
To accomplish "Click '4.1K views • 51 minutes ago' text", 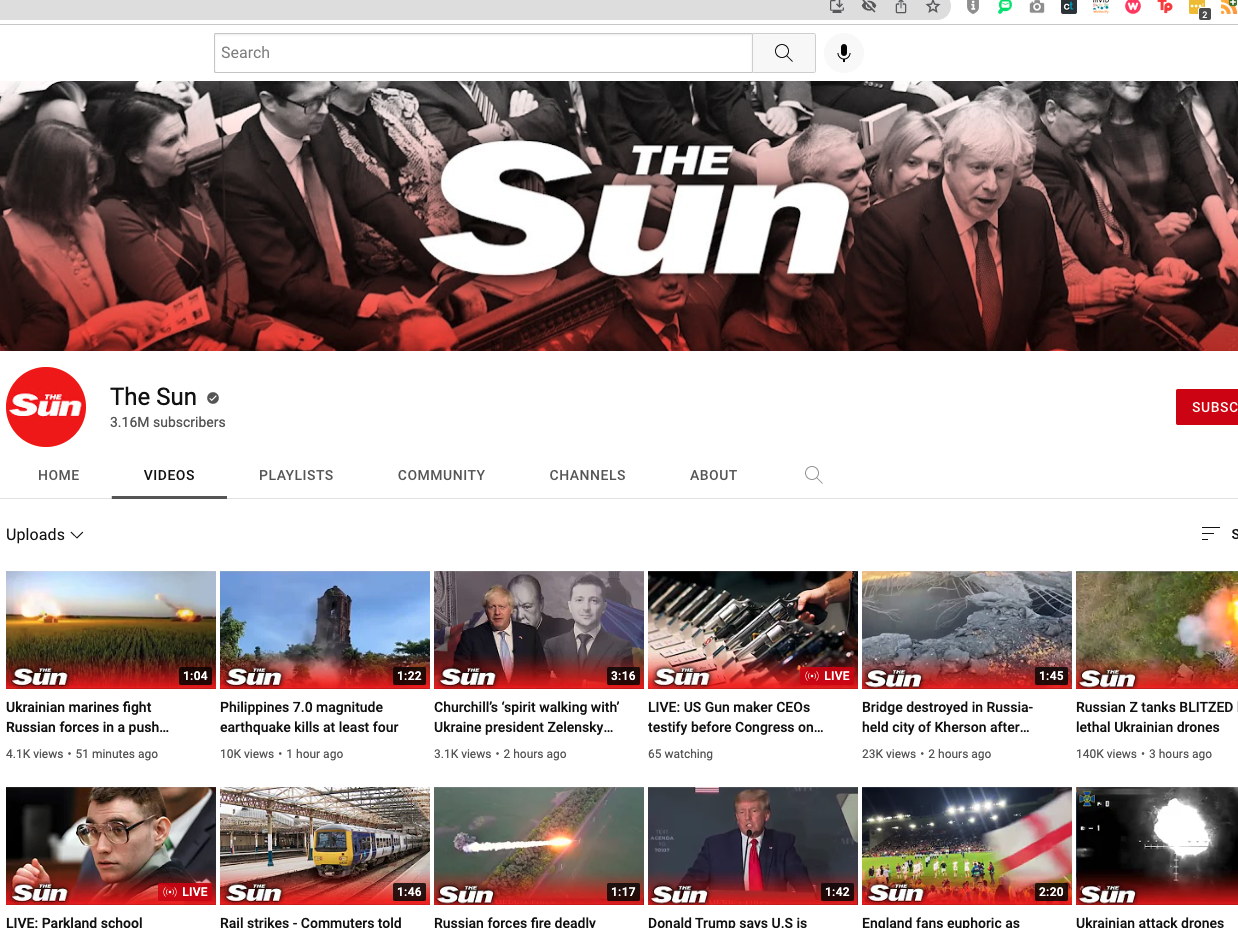I will pos(82,754).
